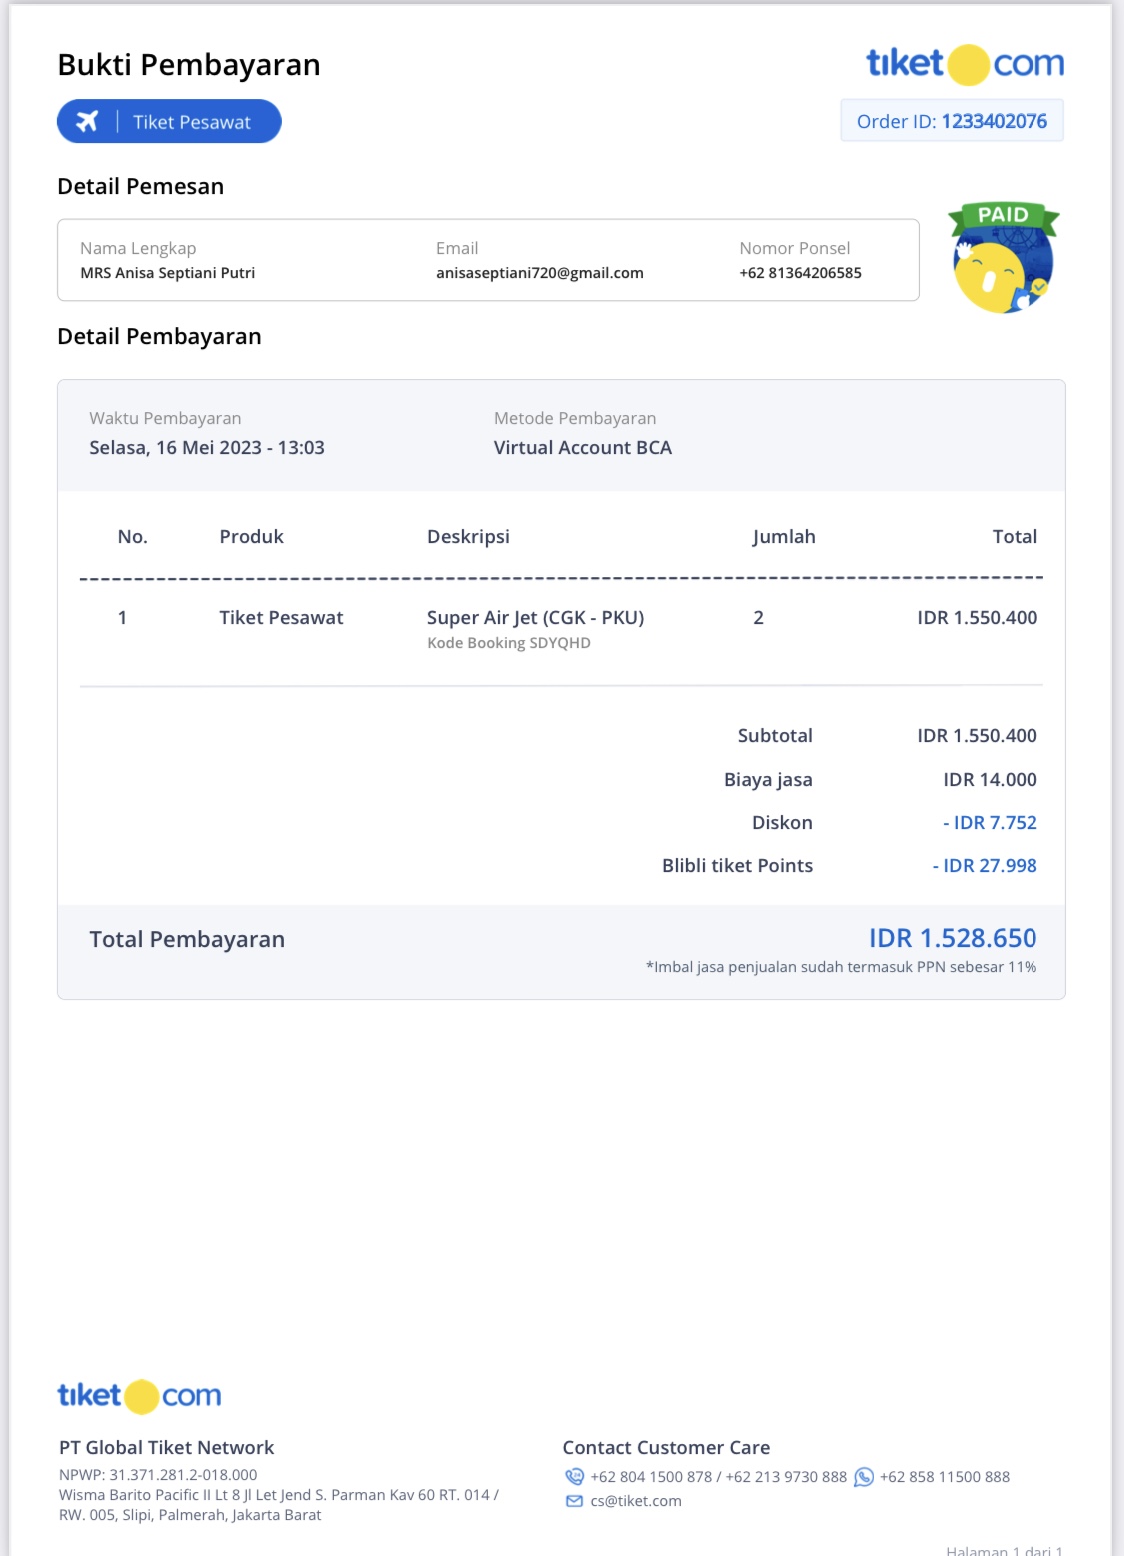Click the Virtual Account BCA payment method

(582, 448)
